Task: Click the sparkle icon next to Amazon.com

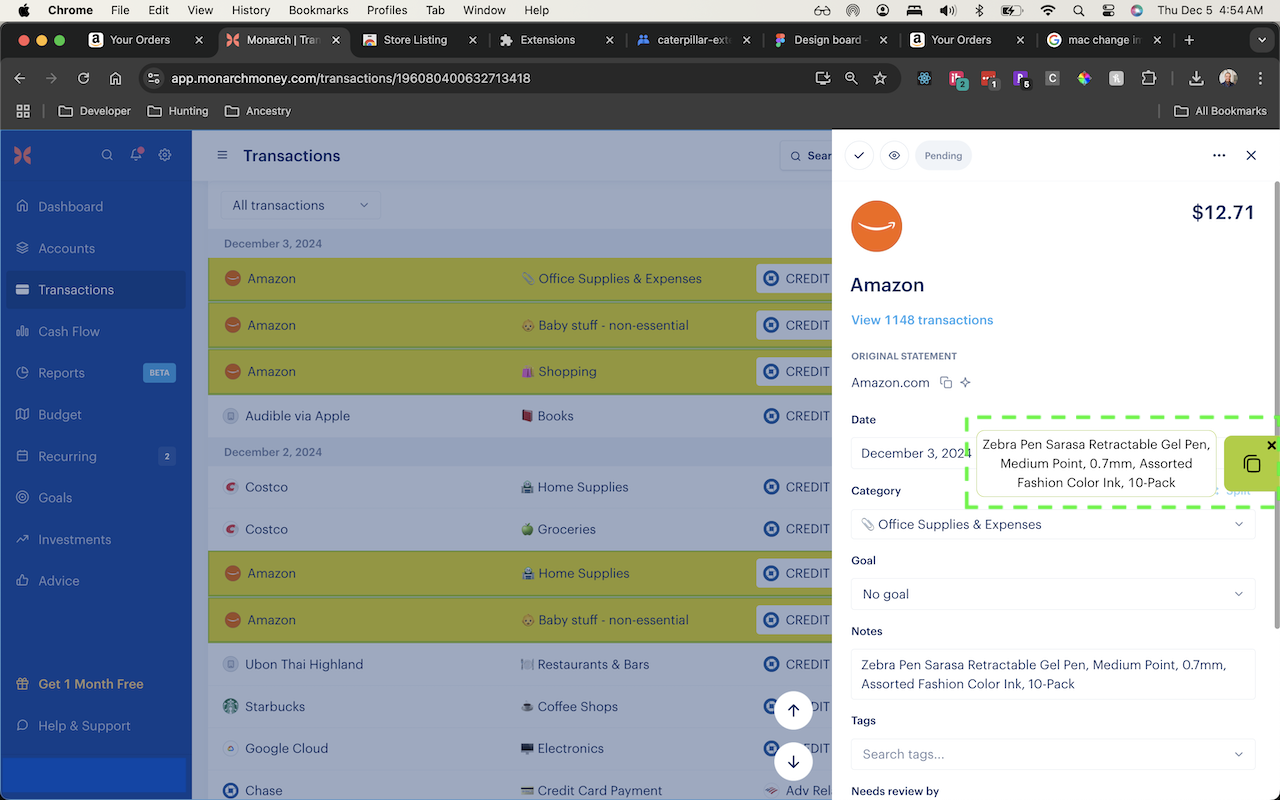Action: click(965, 382)
